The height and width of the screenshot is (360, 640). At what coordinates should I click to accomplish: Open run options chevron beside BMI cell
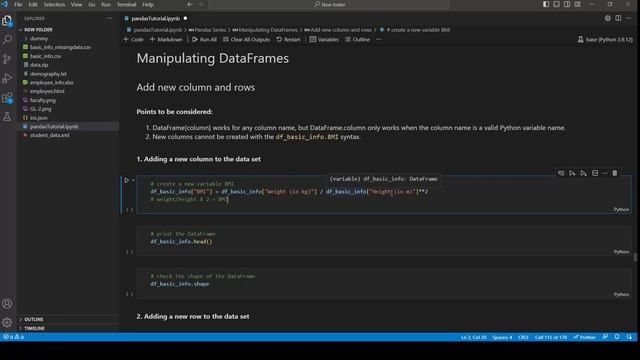click(x=133, y=180)
